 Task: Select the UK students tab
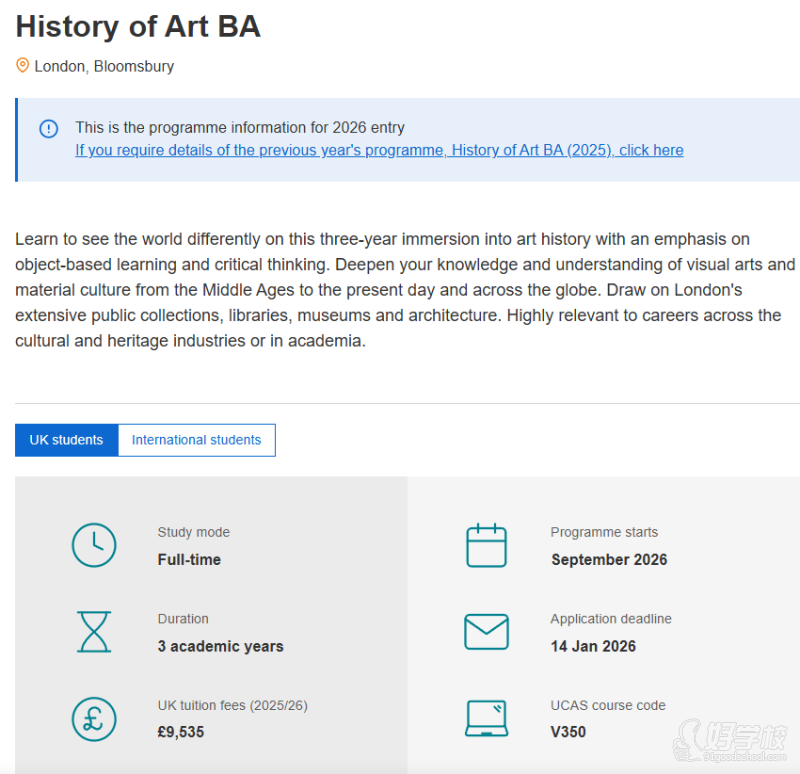66,440
